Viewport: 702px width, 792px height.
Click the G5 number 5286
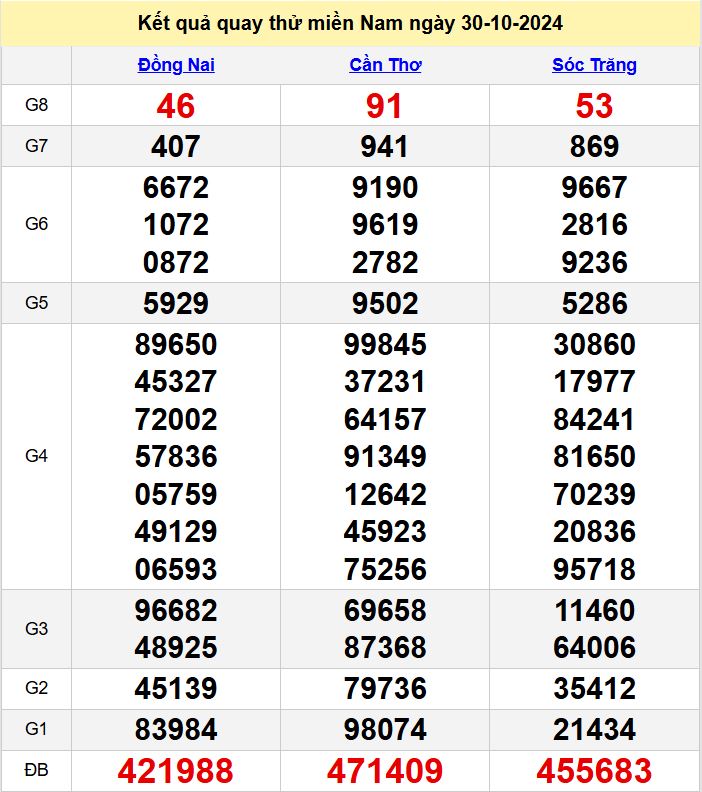point(594,304)
